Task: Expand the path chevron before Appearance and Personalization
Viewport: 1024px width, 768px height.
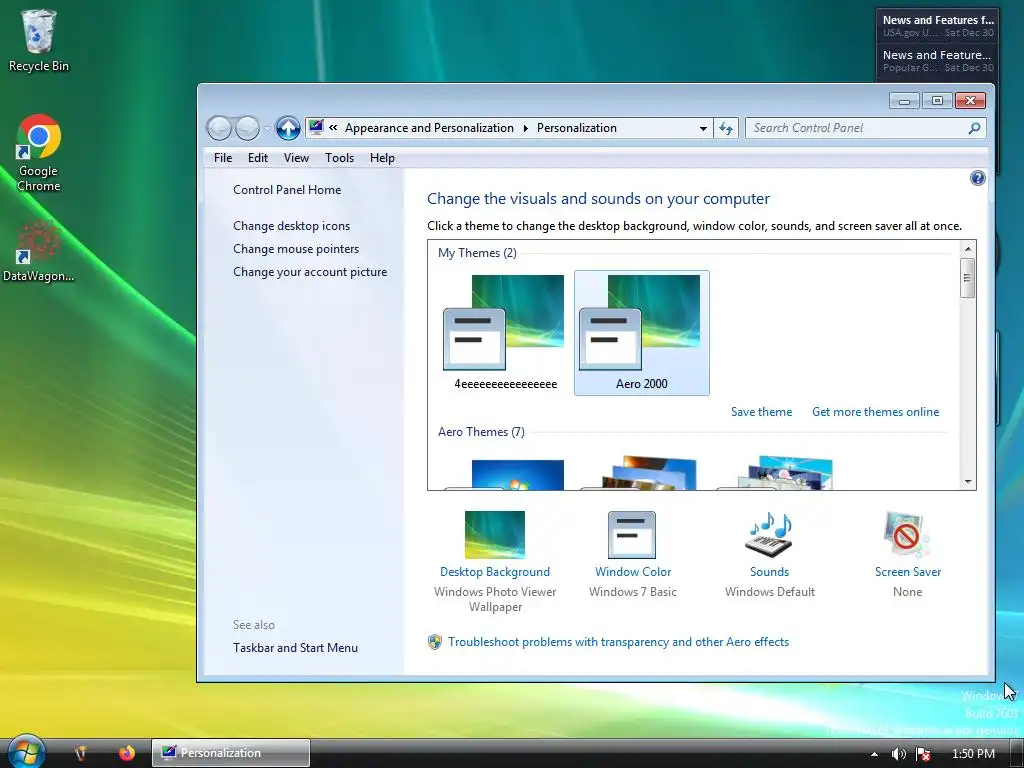Action: (333, 128)
